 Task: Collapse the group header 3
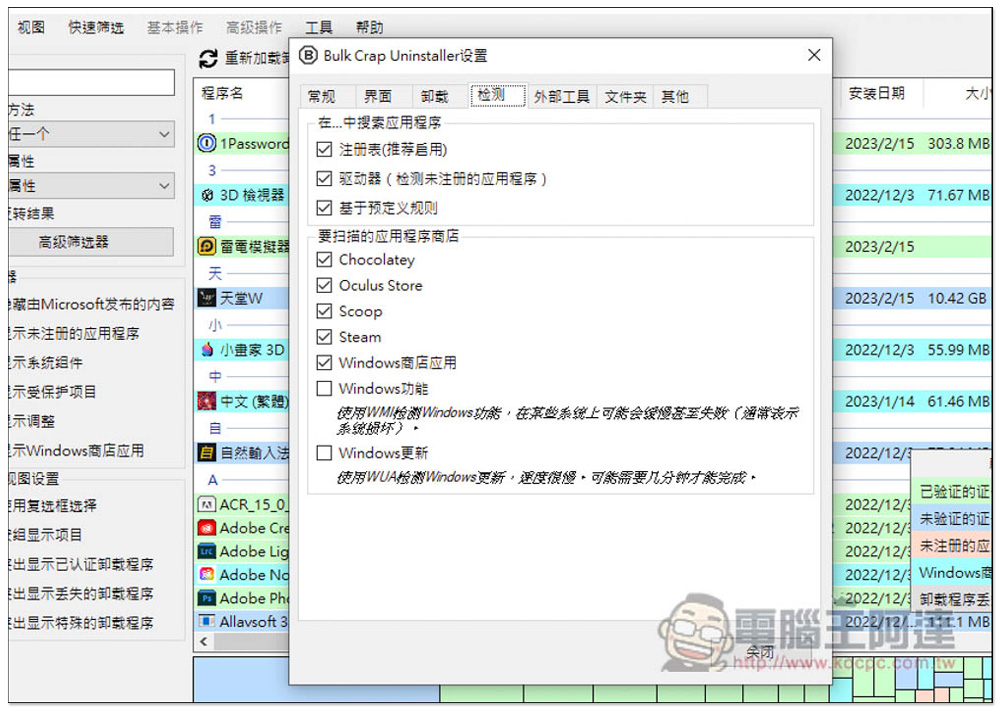point(212,170)
